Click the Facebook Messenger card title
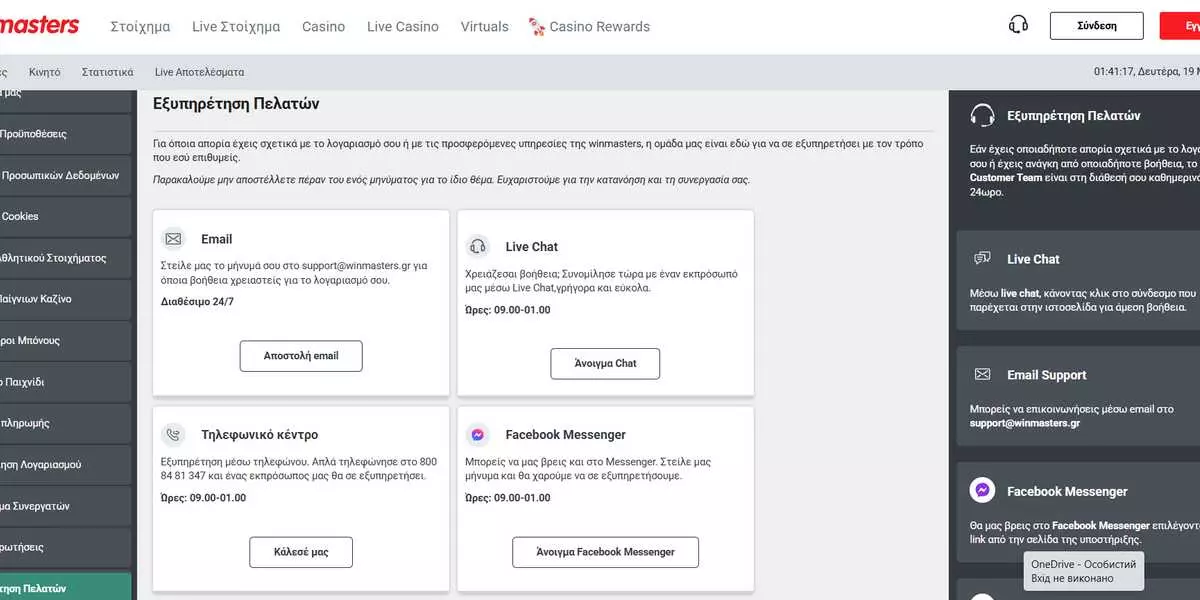 [565, 435]
